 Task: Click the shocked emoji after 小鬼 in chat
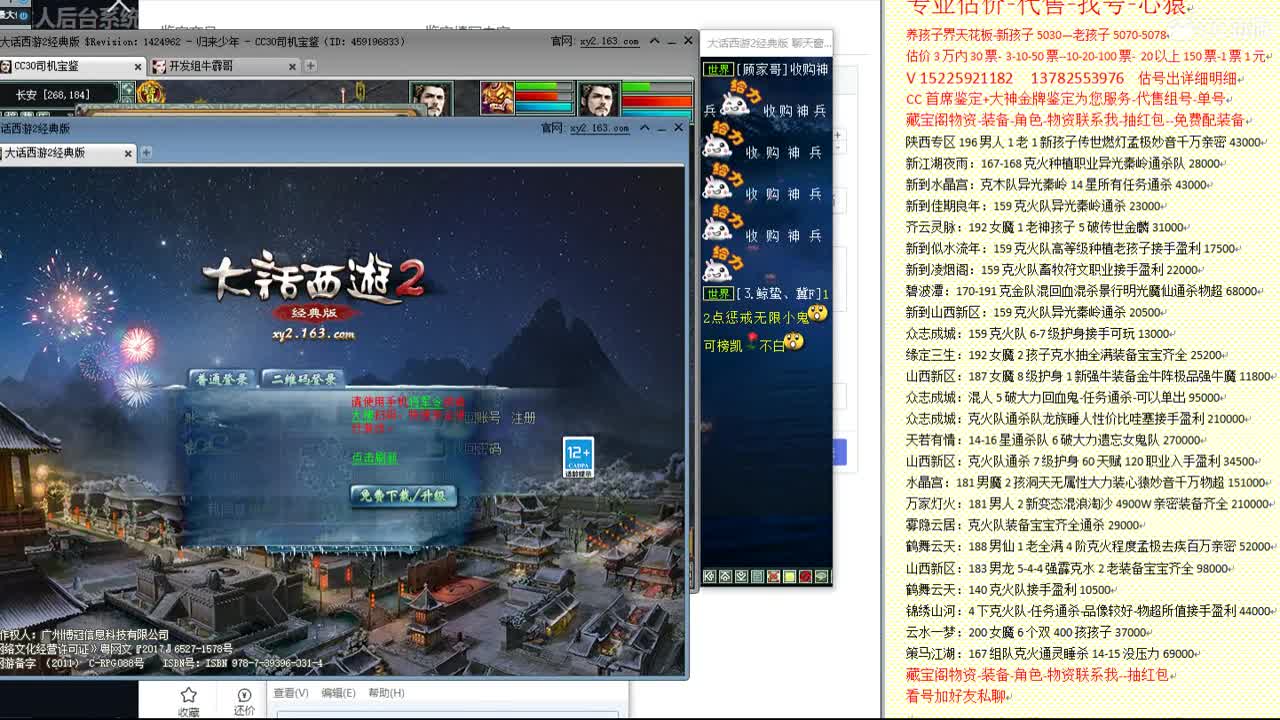[x=818, y=314]
